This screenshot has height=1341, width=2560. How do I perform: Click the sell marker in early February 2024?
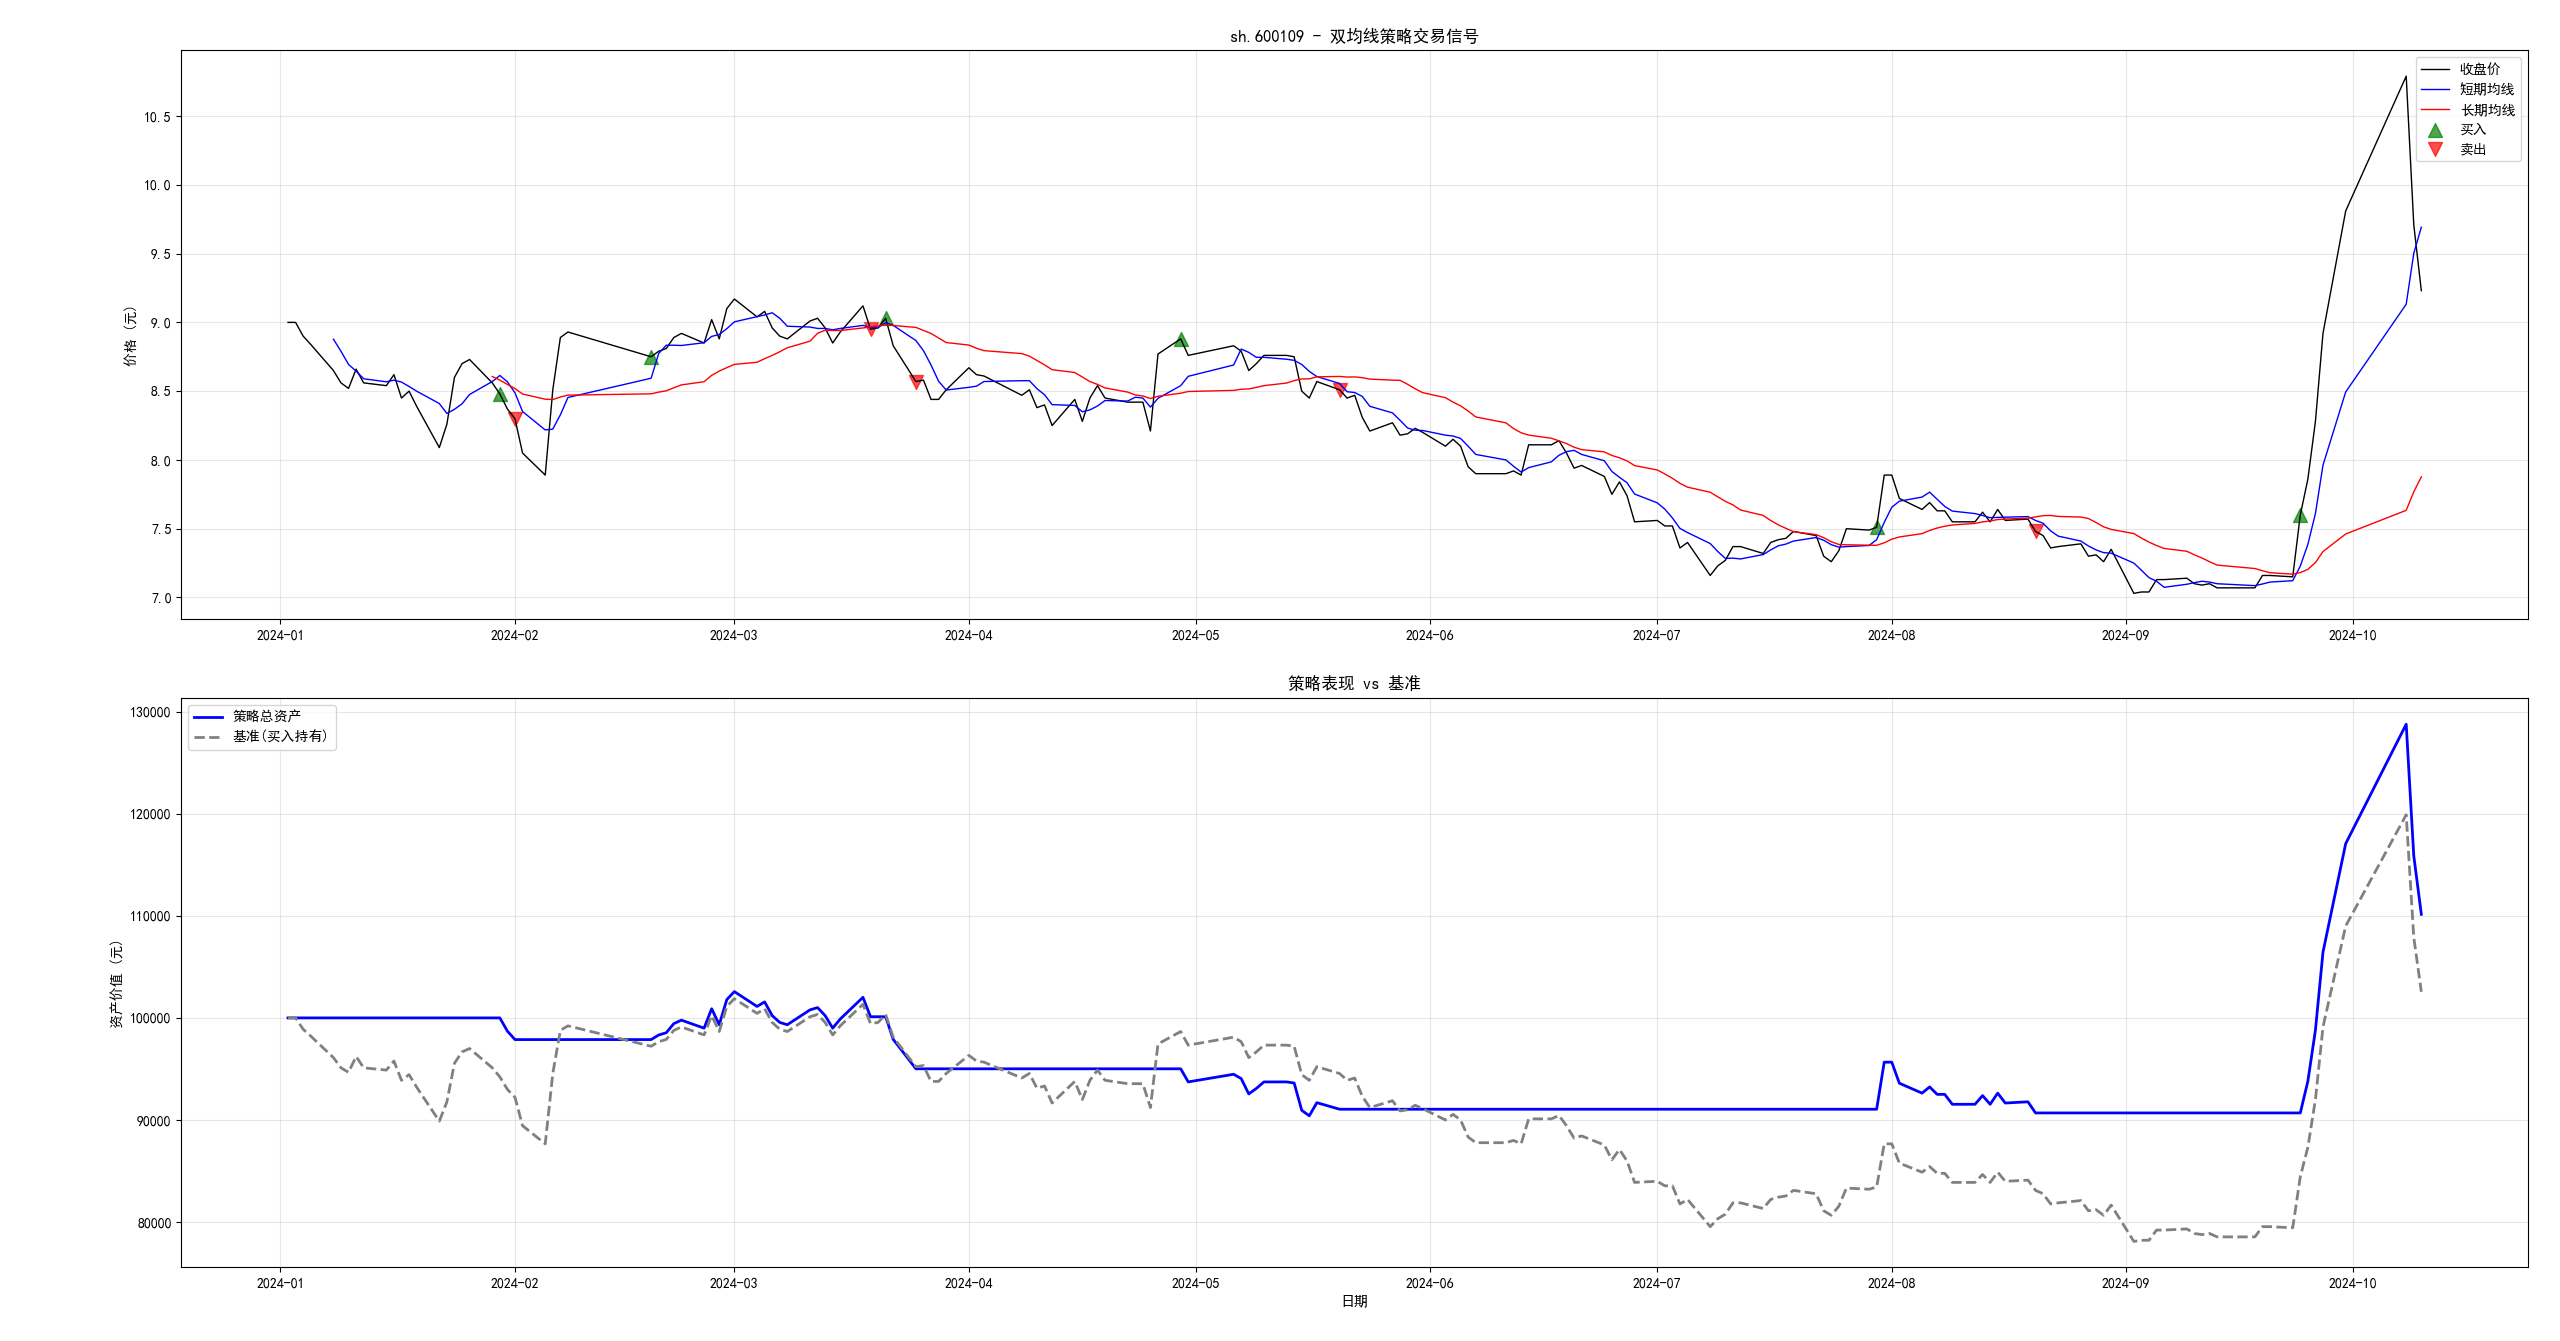pos(515,418)
